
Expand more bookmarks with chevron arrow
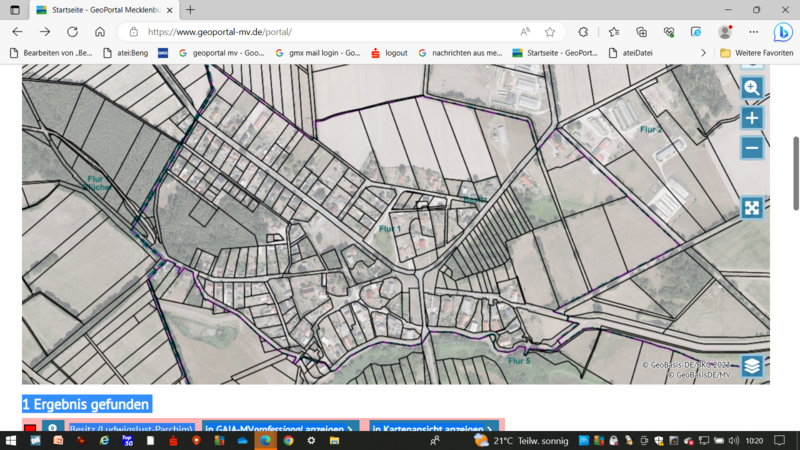pos(704,53)
